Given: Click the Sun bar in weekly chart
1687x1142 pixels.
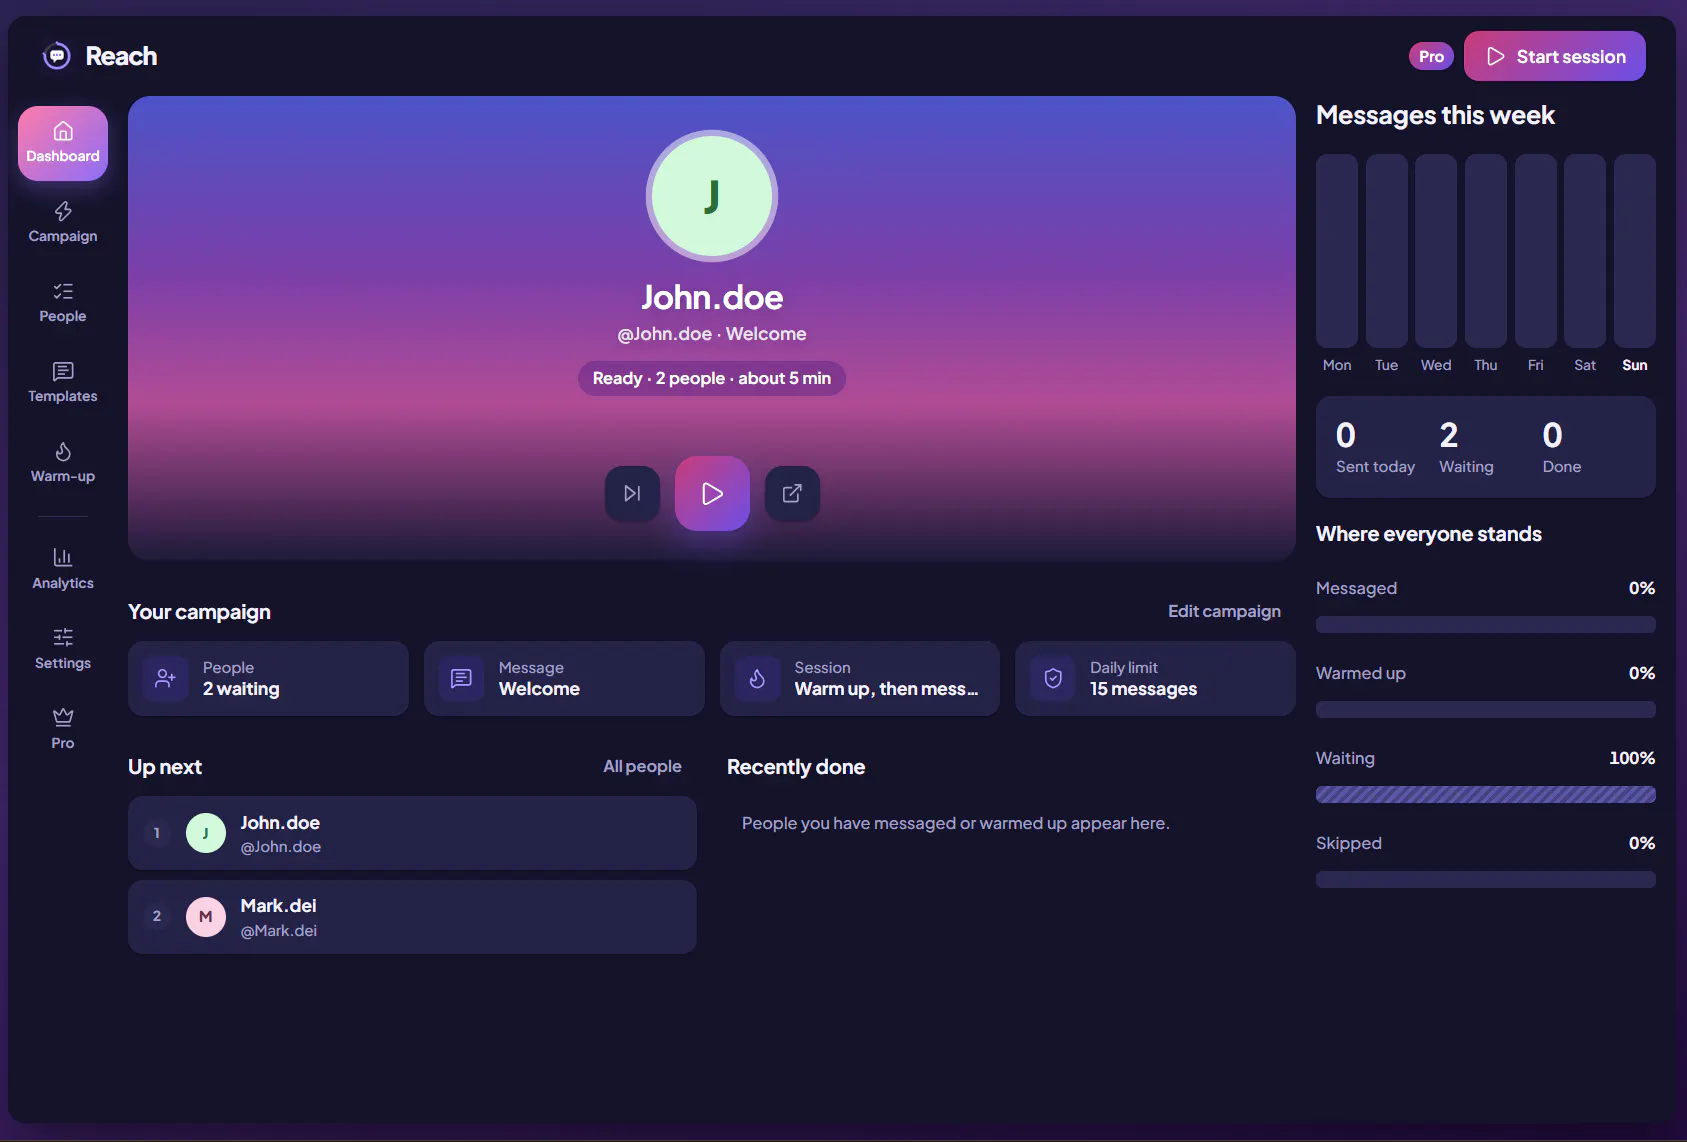Looking at the screenshot, I should [1635, 251].
